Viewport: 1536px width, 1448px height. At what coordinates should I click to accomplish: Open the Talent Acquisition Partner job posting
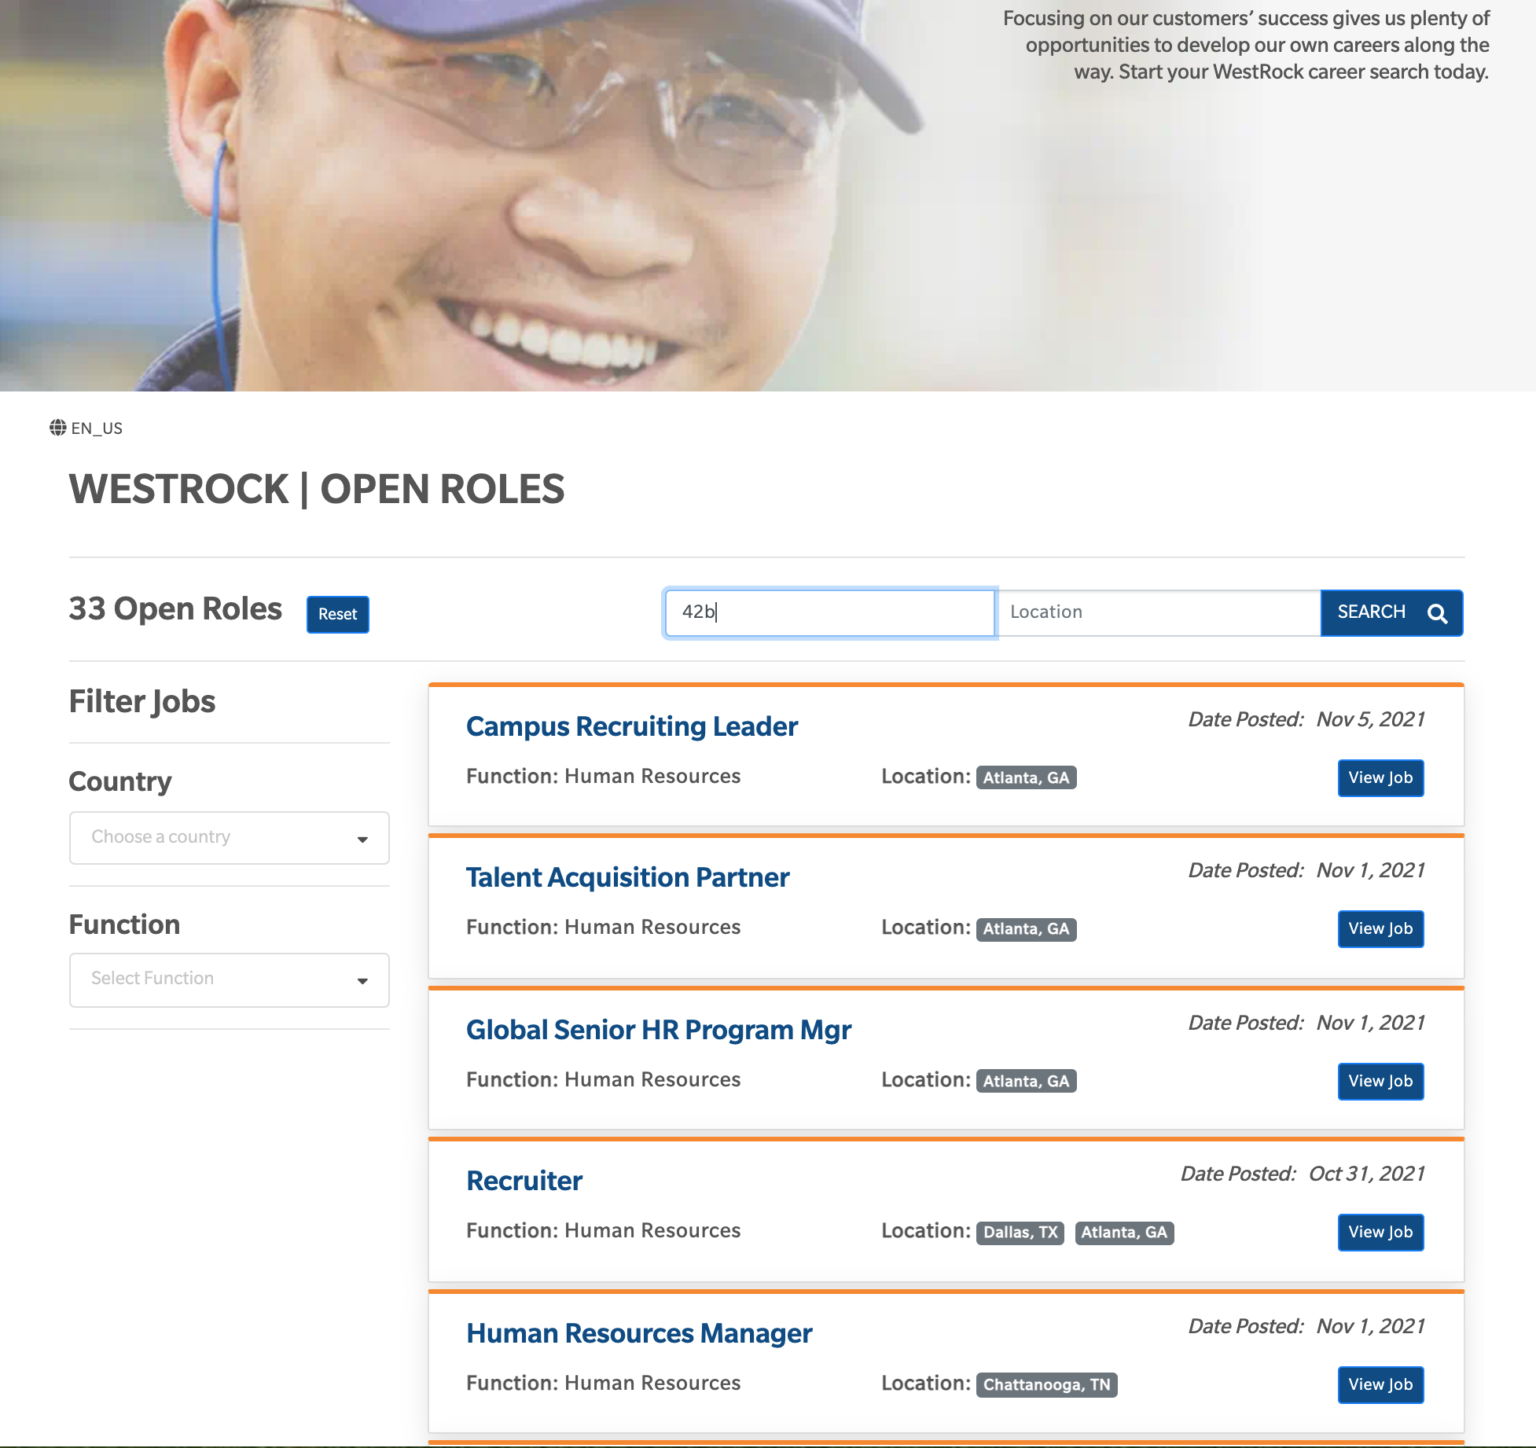[627, 878]
